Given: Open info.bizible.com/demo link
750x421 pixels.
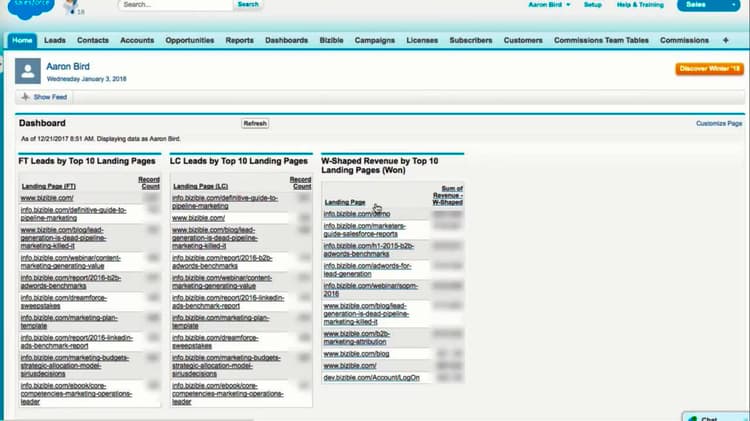Looking at the screenshot, I should pyautogui.click(x=357, y=214).
